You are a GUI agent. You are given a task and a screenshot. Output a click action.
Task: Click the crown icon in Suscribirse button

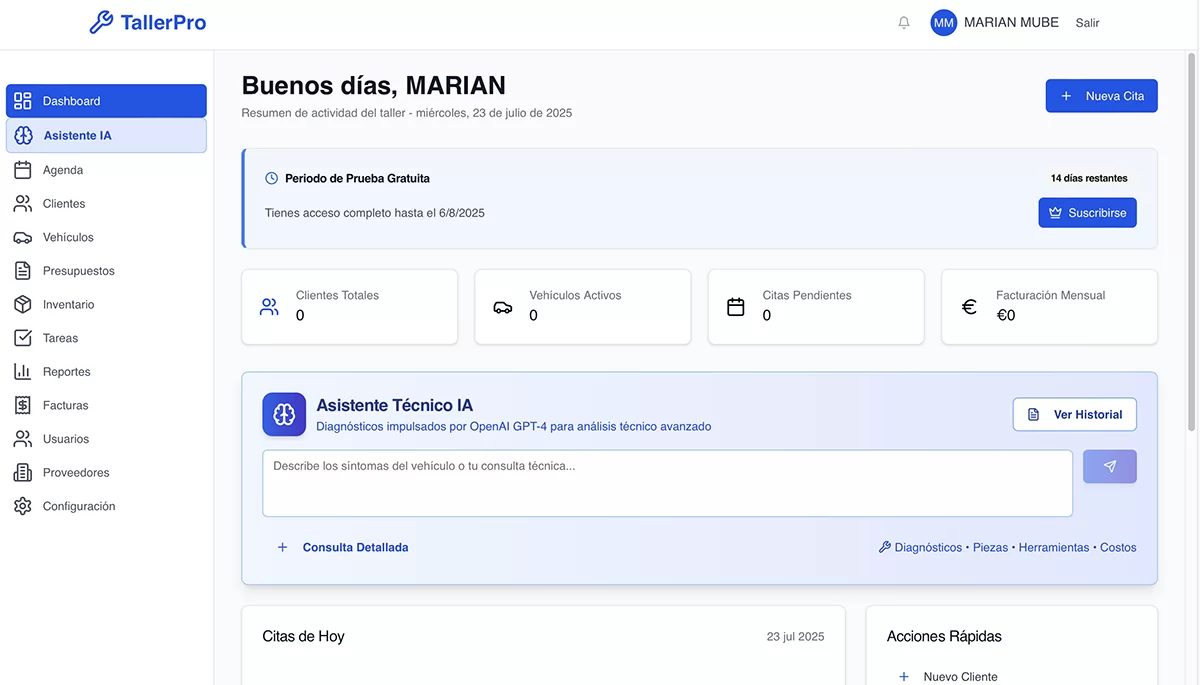[1055, 213]
